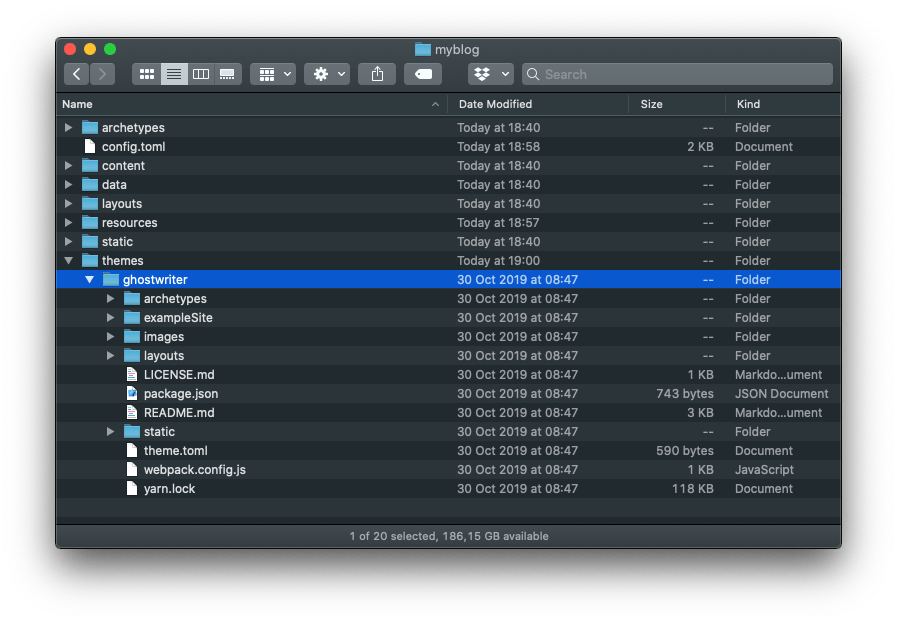This screenshot has width=897, height=622.
Task: Click the green full-screen window button
Action: 110,49
